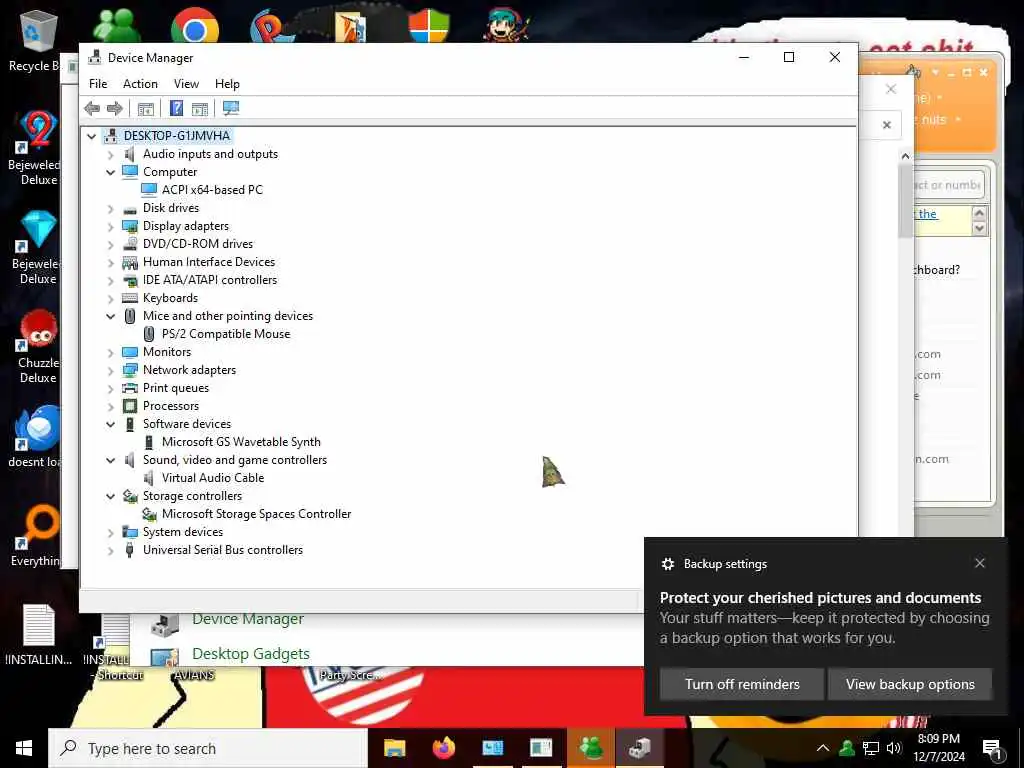Show hidden tray icons chevron

(823, 748)
